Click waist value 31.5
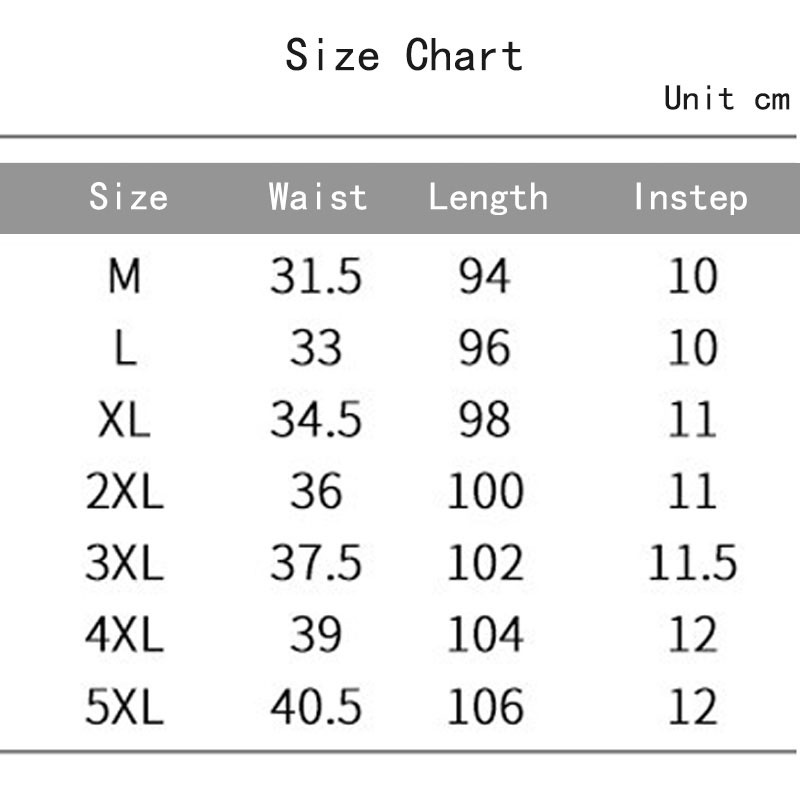 pos(315,276)
